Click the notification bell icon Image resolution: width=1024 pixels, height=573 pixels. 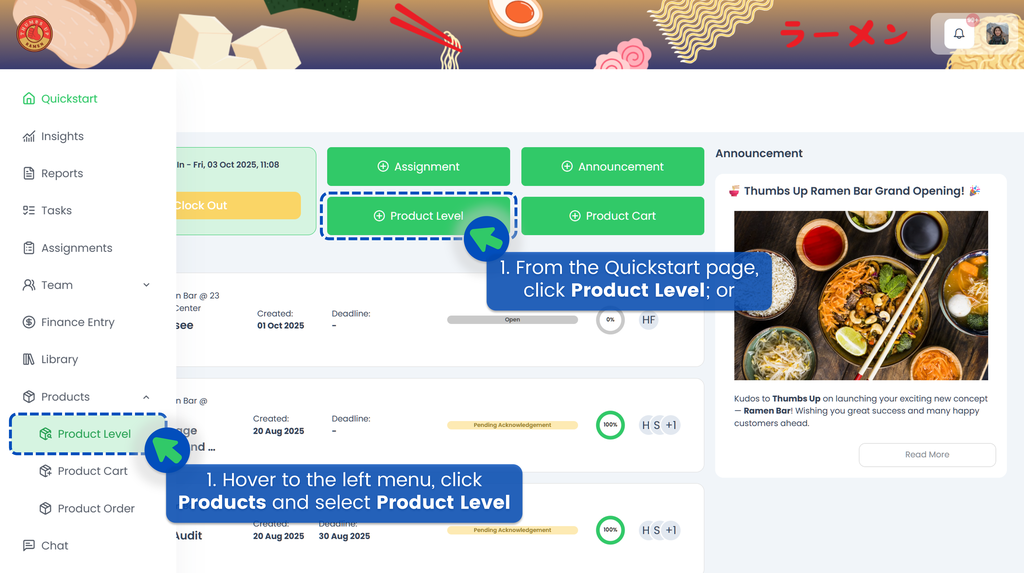[959, 33]
